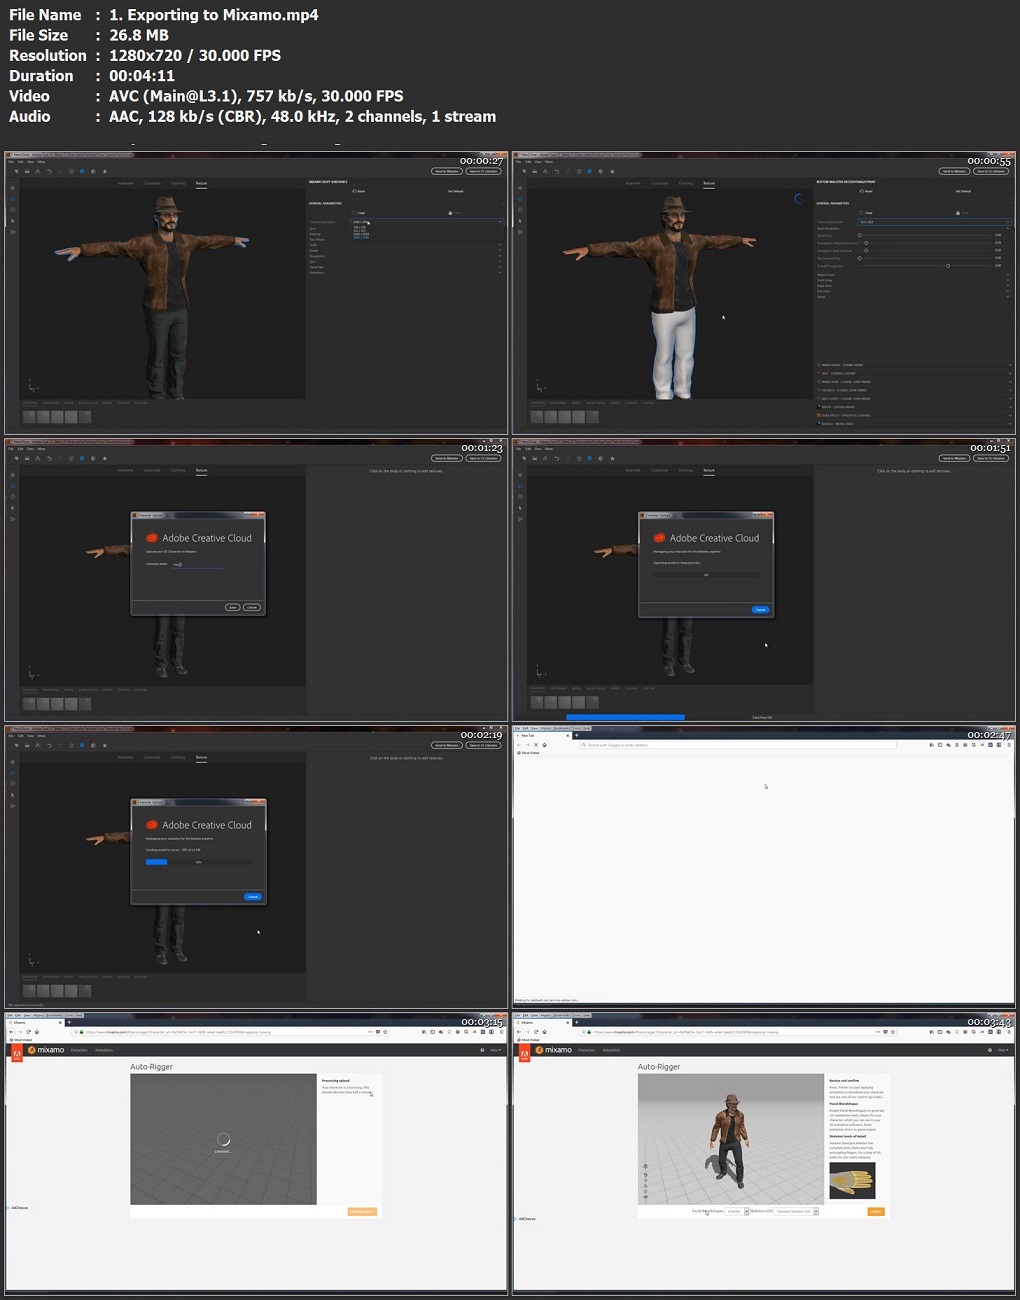This screenshot has height=1300, width=1020.
Task: Click Character Name field in 00:01:23 dialog
Action: click(199, 565)
